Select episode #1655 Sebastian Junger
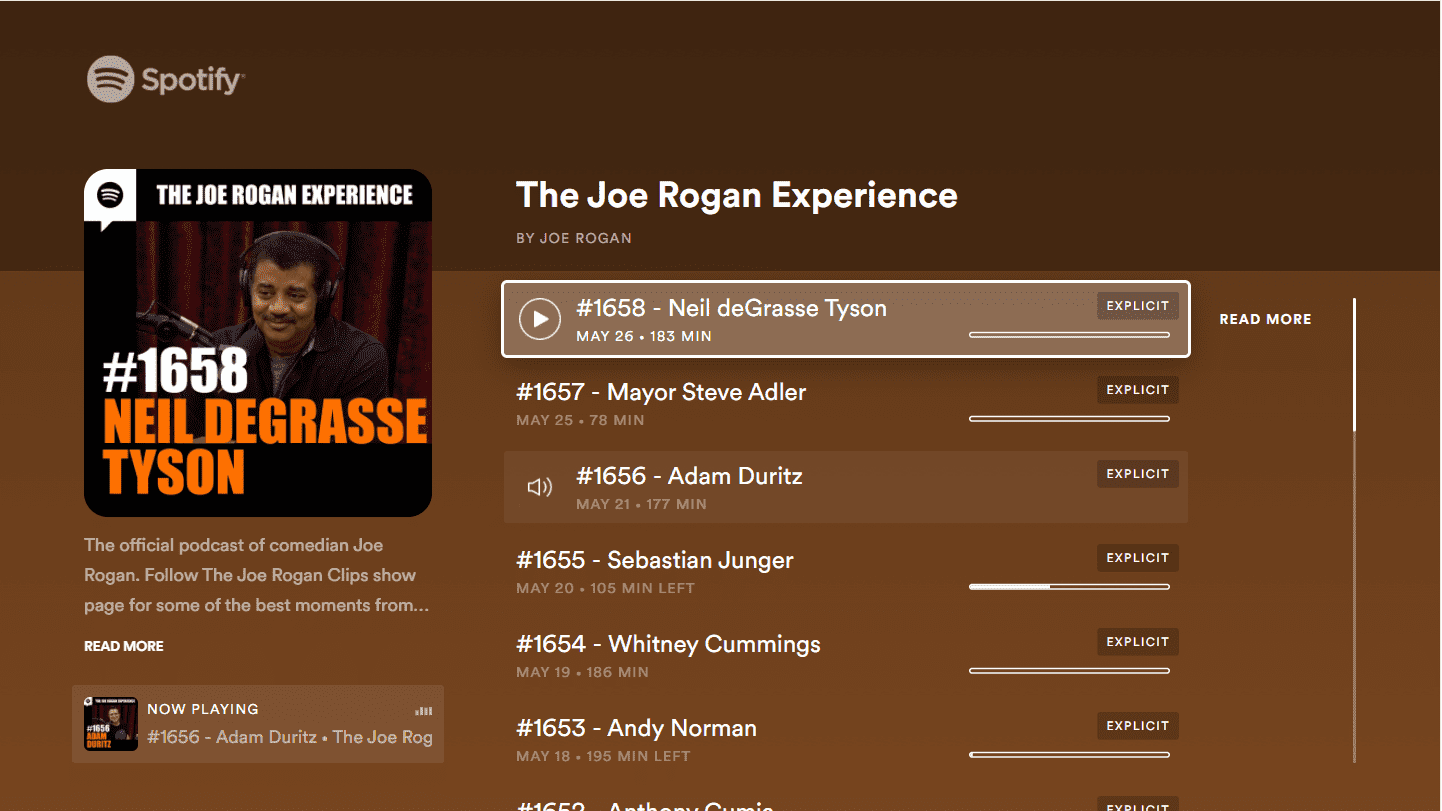The width and height of the screenshot is (1442, 811). click(x=654, y=560)
